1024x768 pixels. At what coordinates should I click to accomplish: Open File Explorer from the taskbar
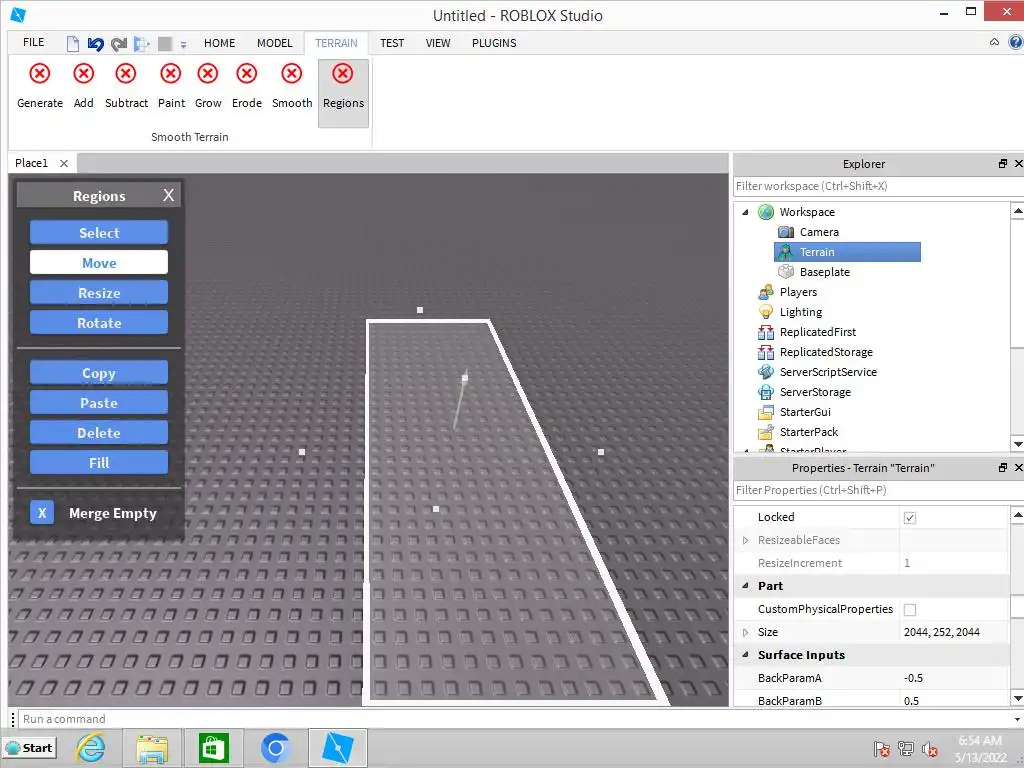pyautogui.click(x=152, y=748)
